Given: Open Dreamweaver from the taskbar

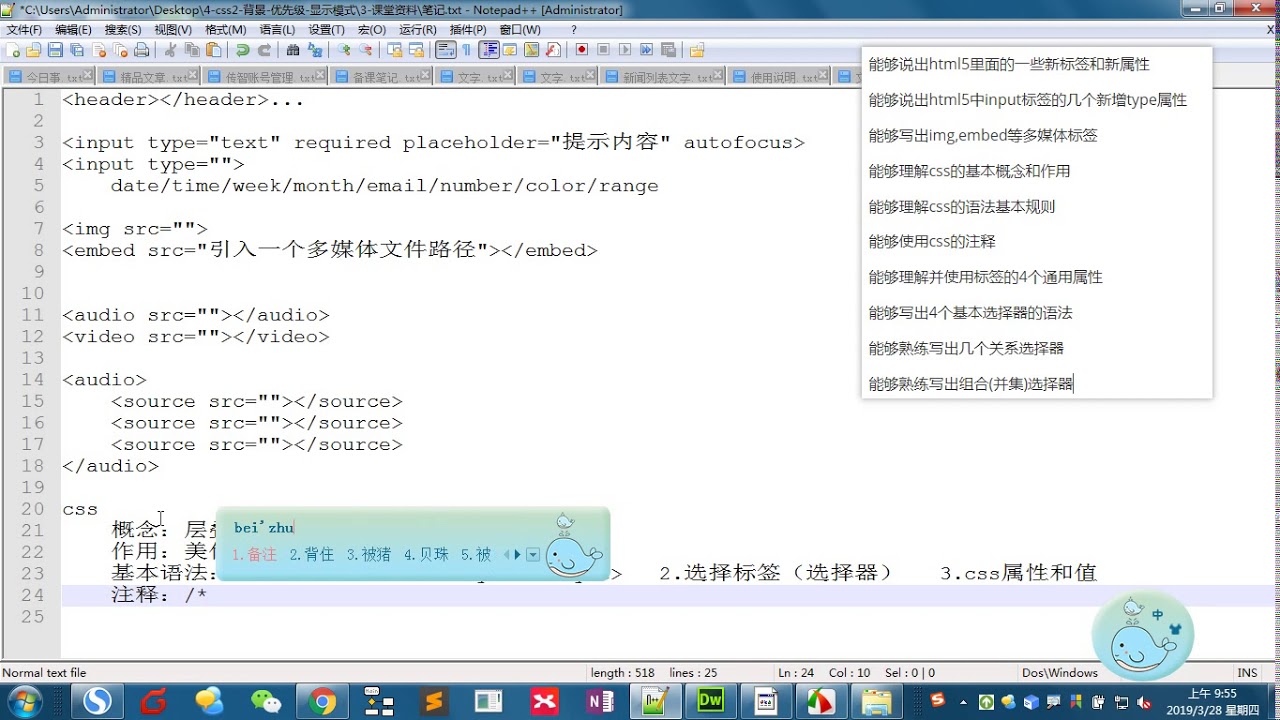Looking at the screenshot, I should coord(711,702).
